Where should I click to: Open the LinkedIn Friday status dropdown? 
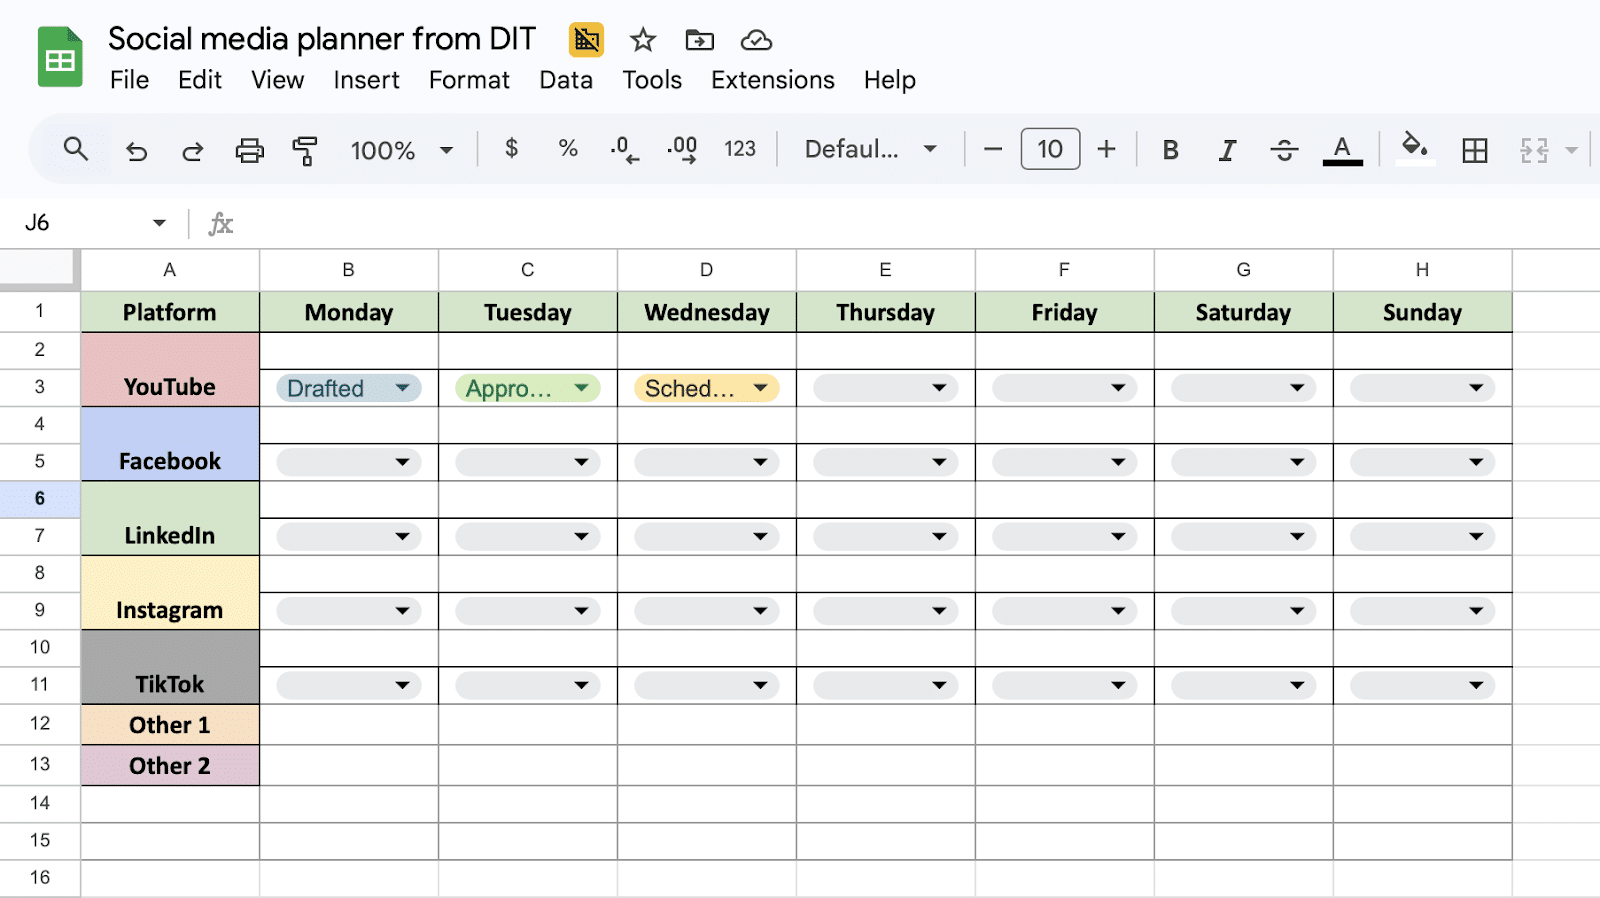pos(1065,536)
